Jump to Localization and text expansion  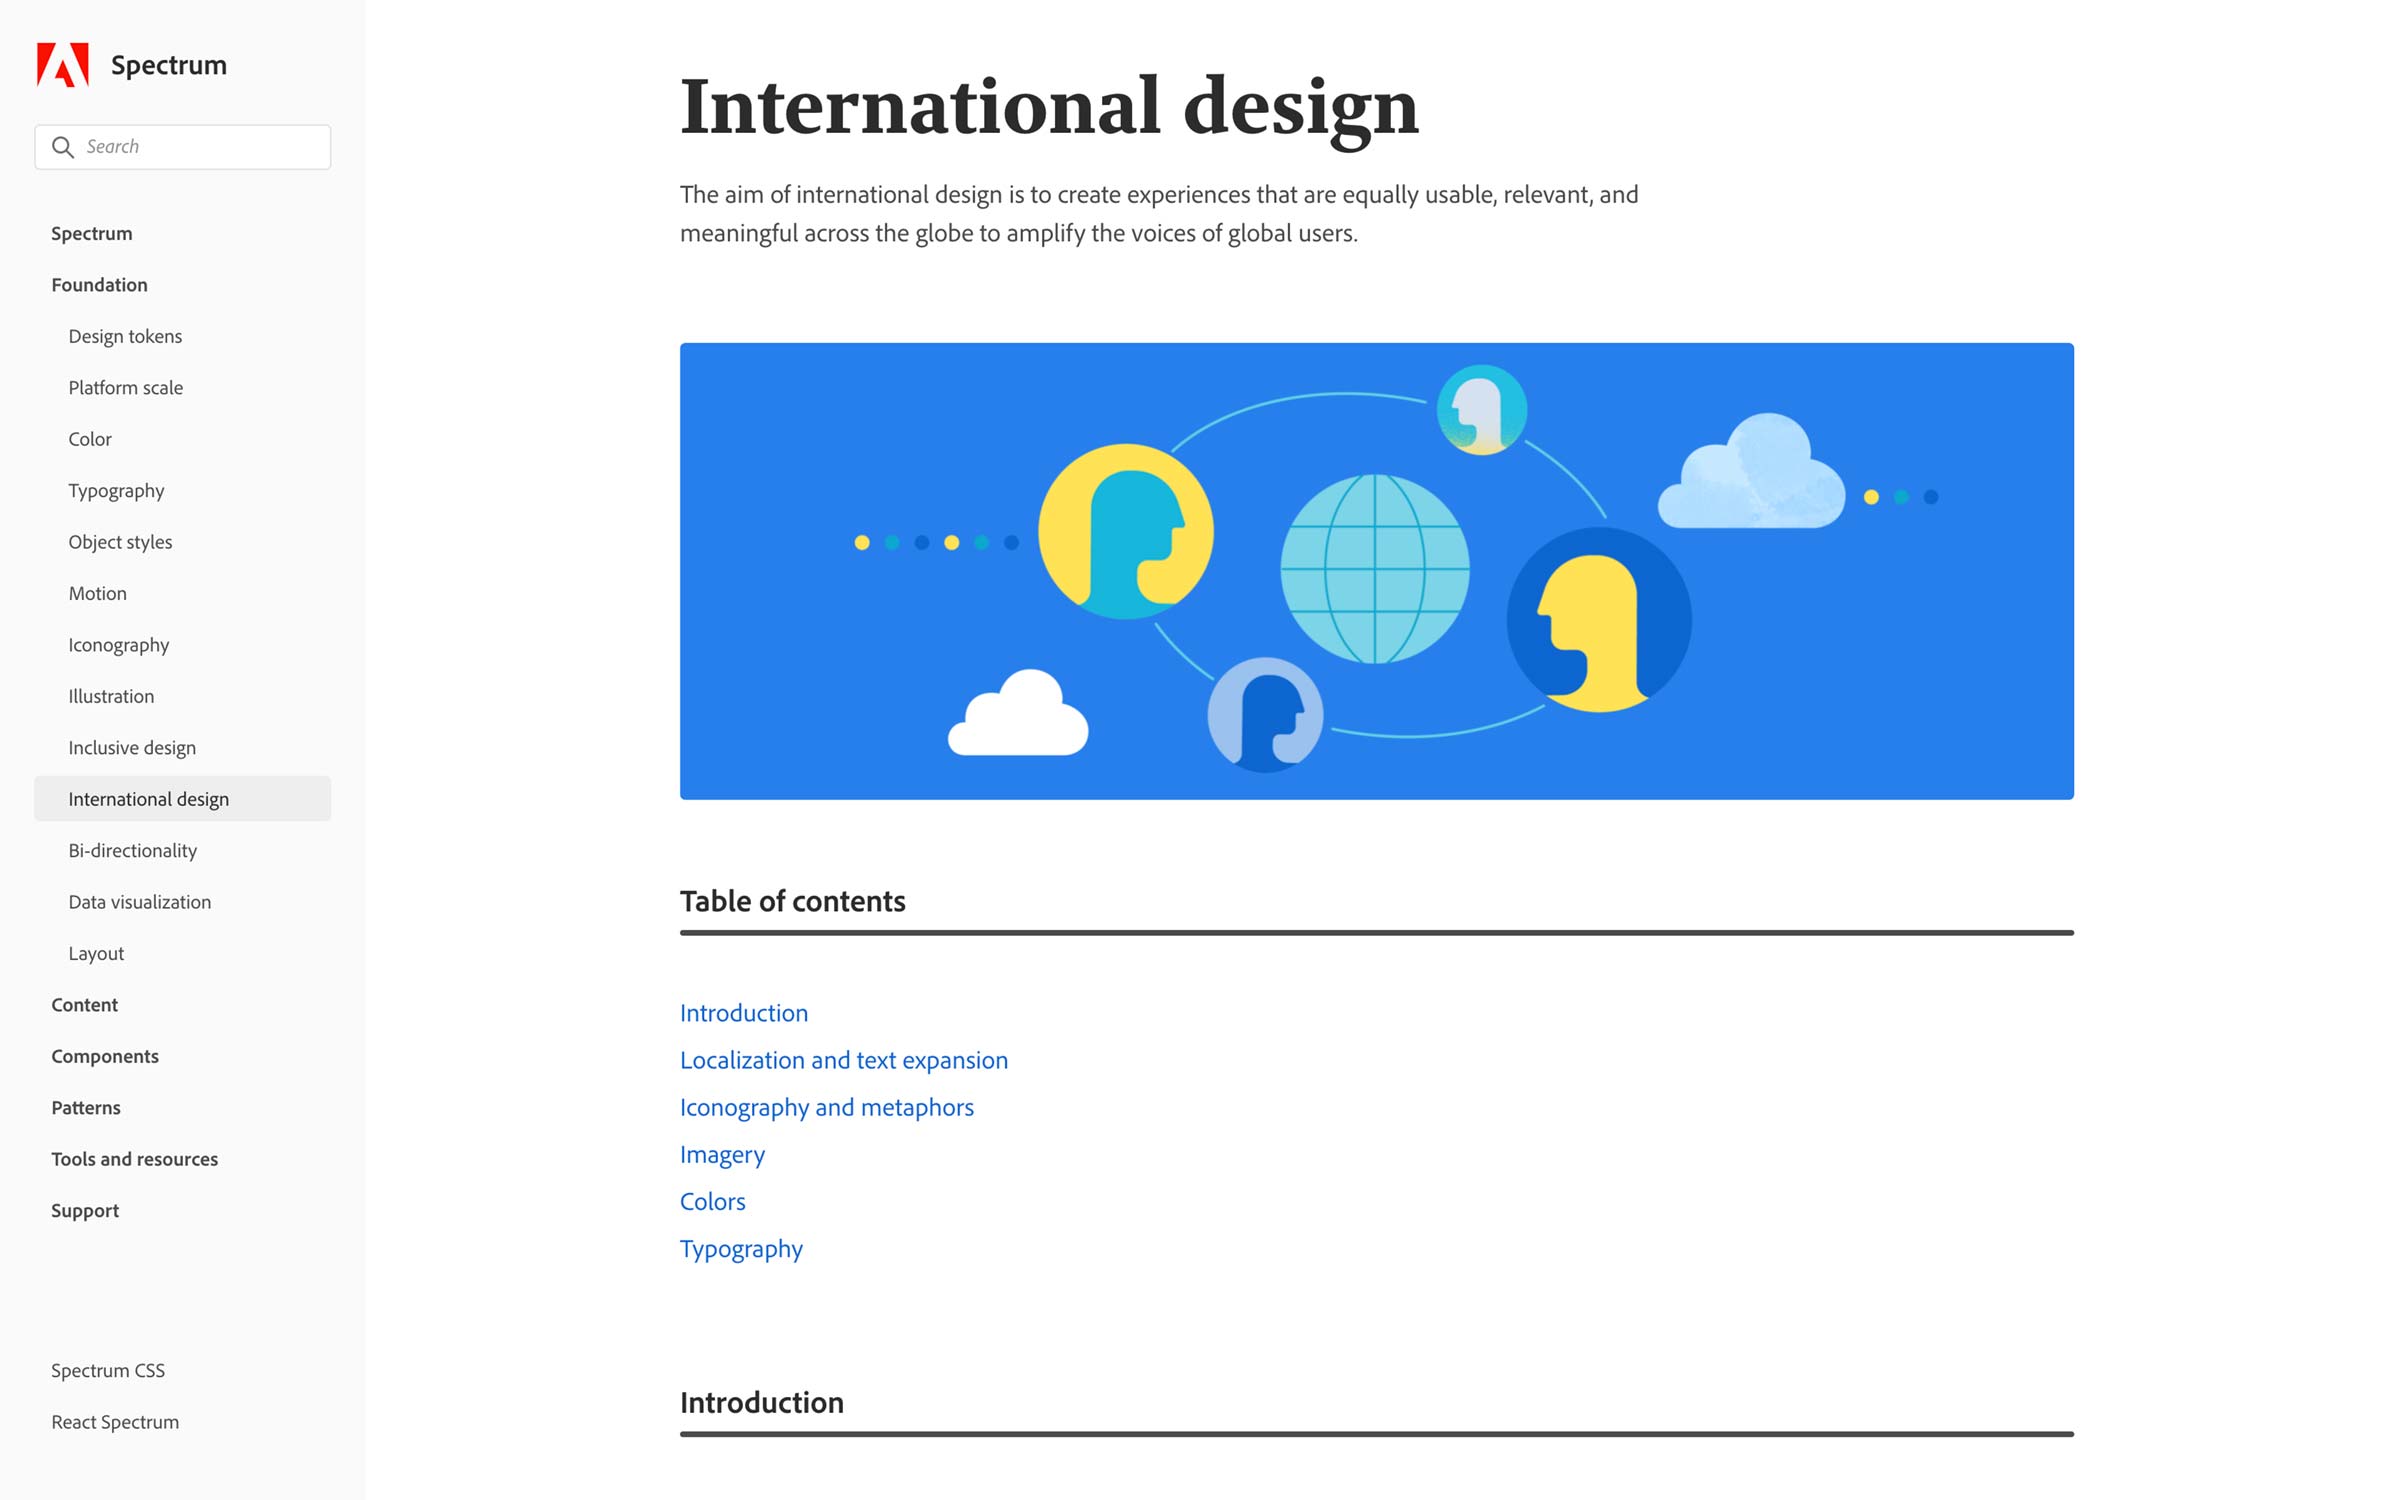point(843,1060)
